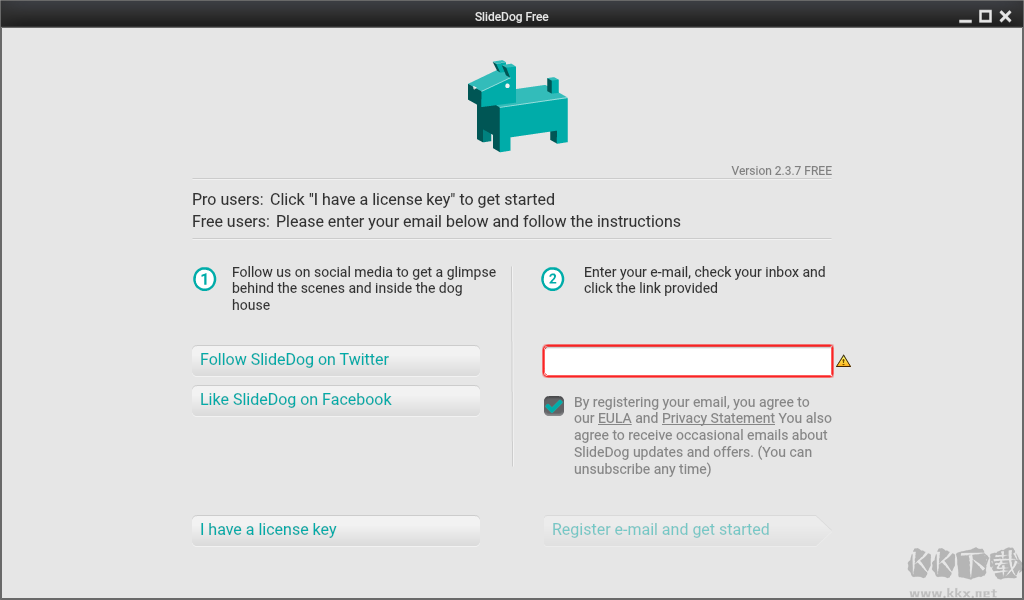Click the step 2 circled number icon

553,279
